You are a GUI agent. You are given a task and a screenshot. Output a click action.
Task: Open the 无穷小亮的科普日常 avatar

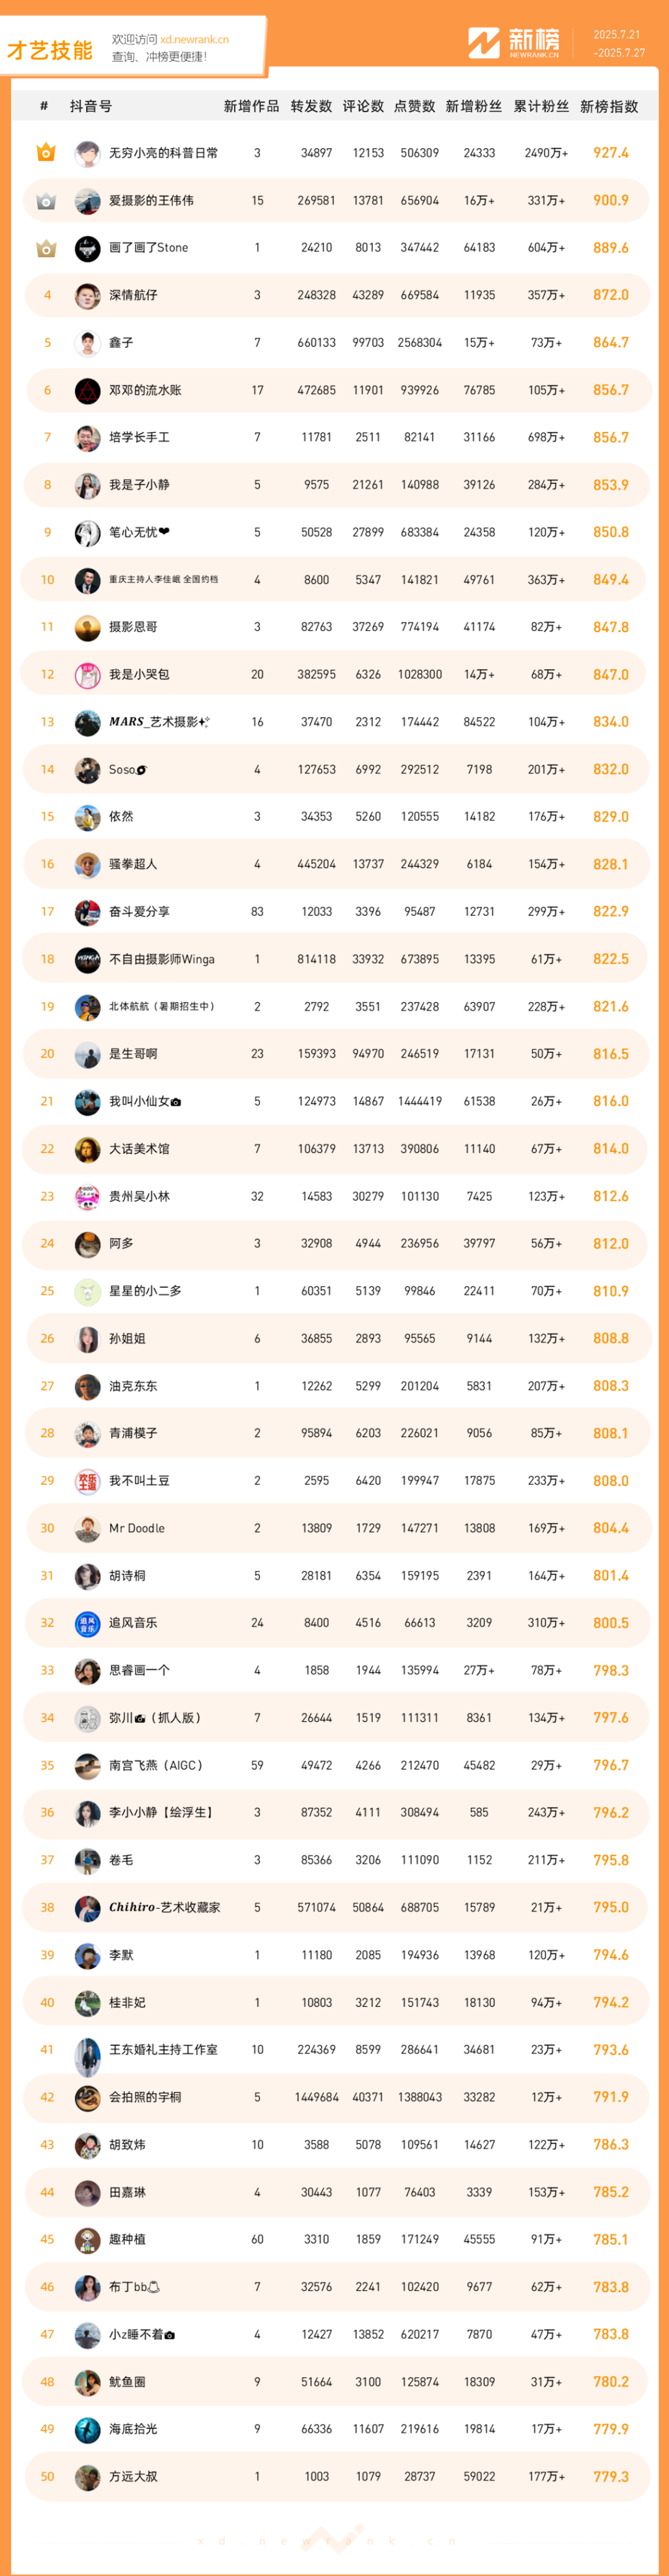87,154
